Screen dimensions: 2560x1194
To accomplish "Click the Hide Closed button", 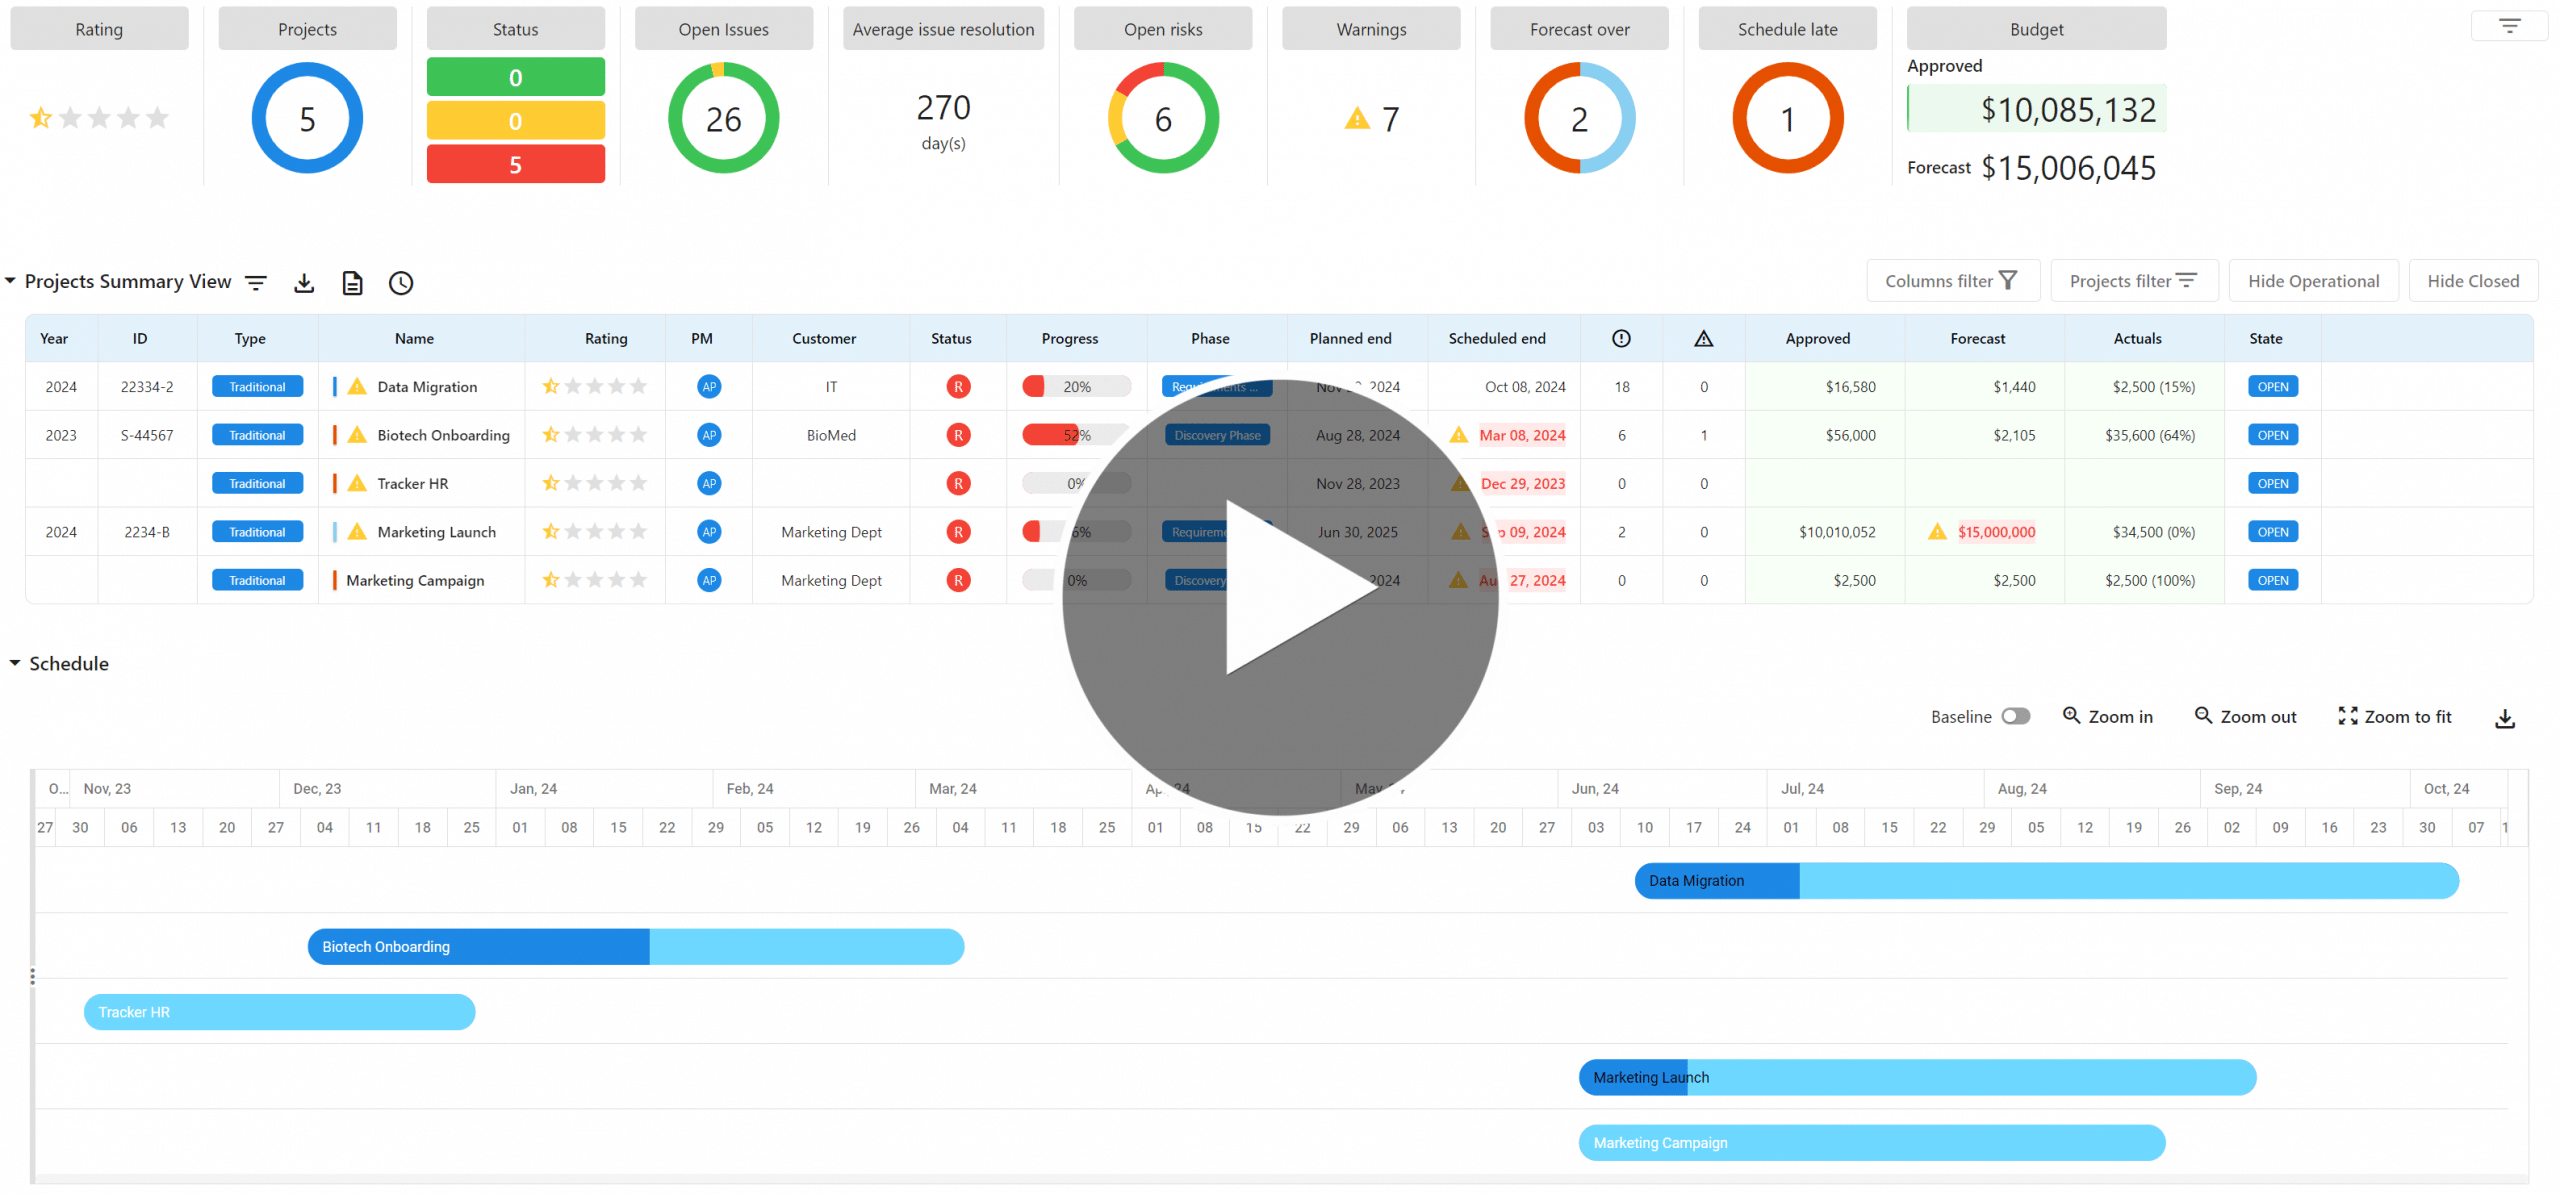I will point(2473,281).
